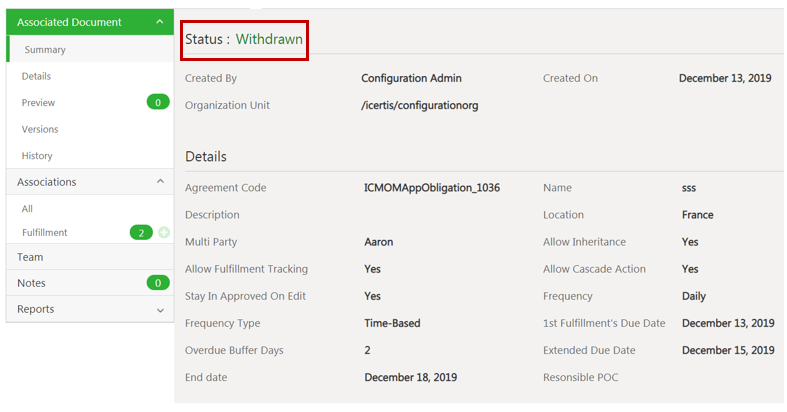
Task: Click the Fulfillment count badge showing 2
Action: 141,233
